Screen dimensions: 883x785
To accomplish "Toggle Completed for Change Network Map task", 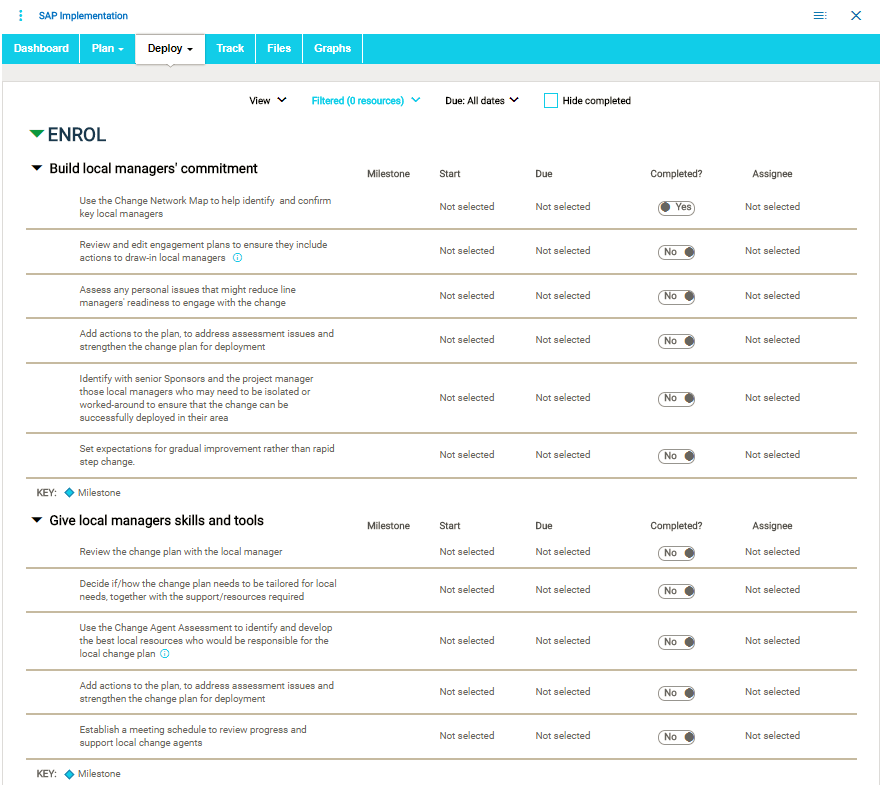I will coord(676,208).
